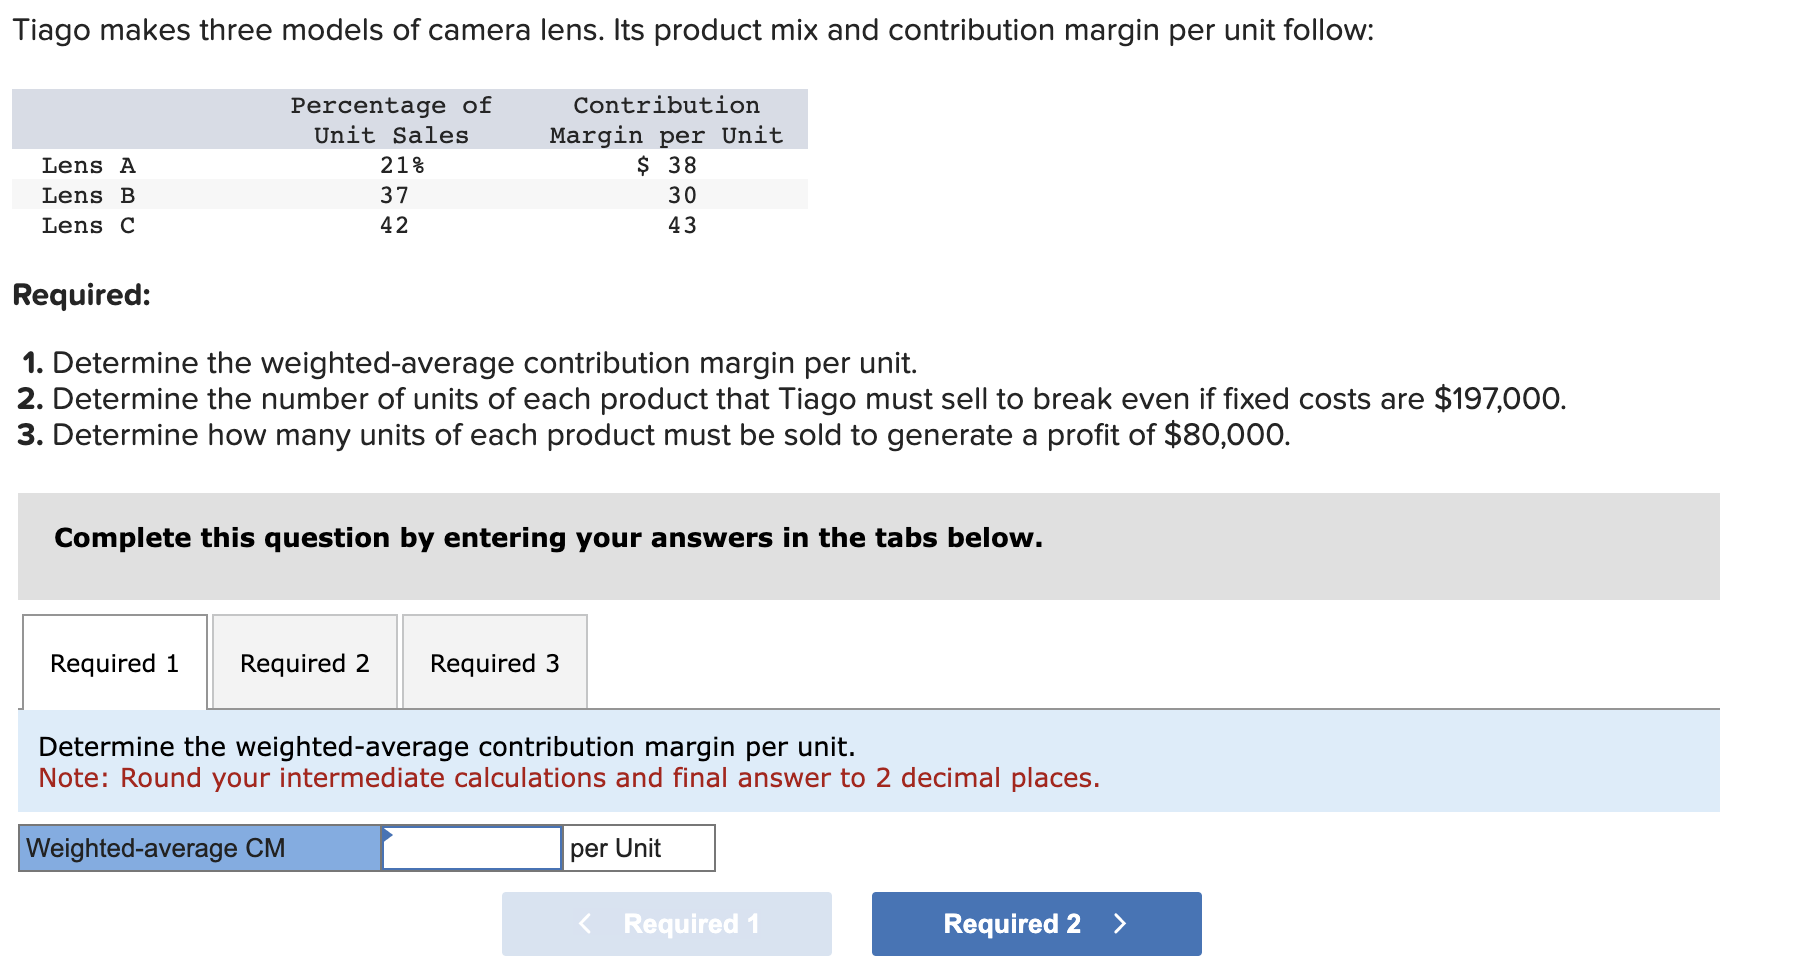Viewport: 1796px width, 970px height.
Task: Click the rounding note in red text
Action: [x=567, y=777]
